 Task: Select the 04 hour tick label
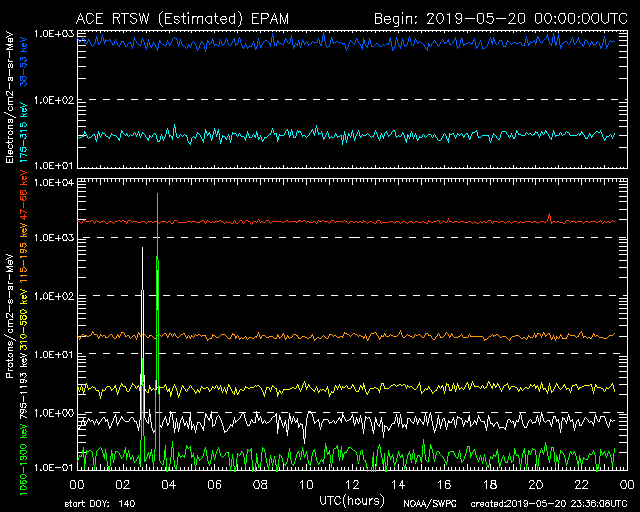169,484
